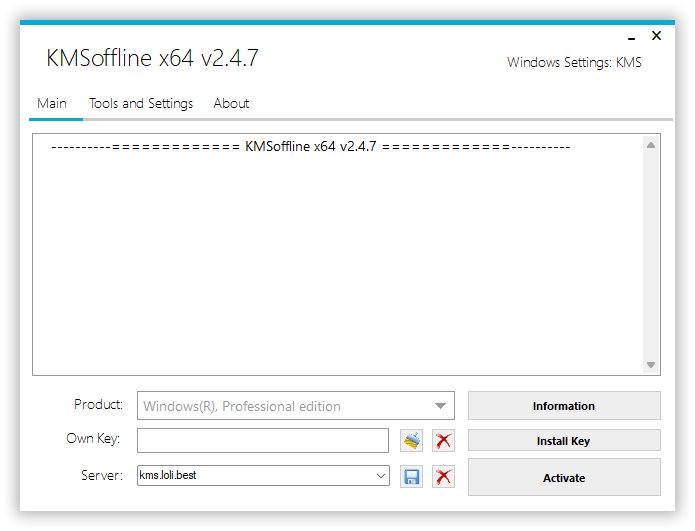Image resolution: width=695 pixels, height=531 pixels.
Task: Click the log scrollbar up arrow
Action: tap(651, 145)
